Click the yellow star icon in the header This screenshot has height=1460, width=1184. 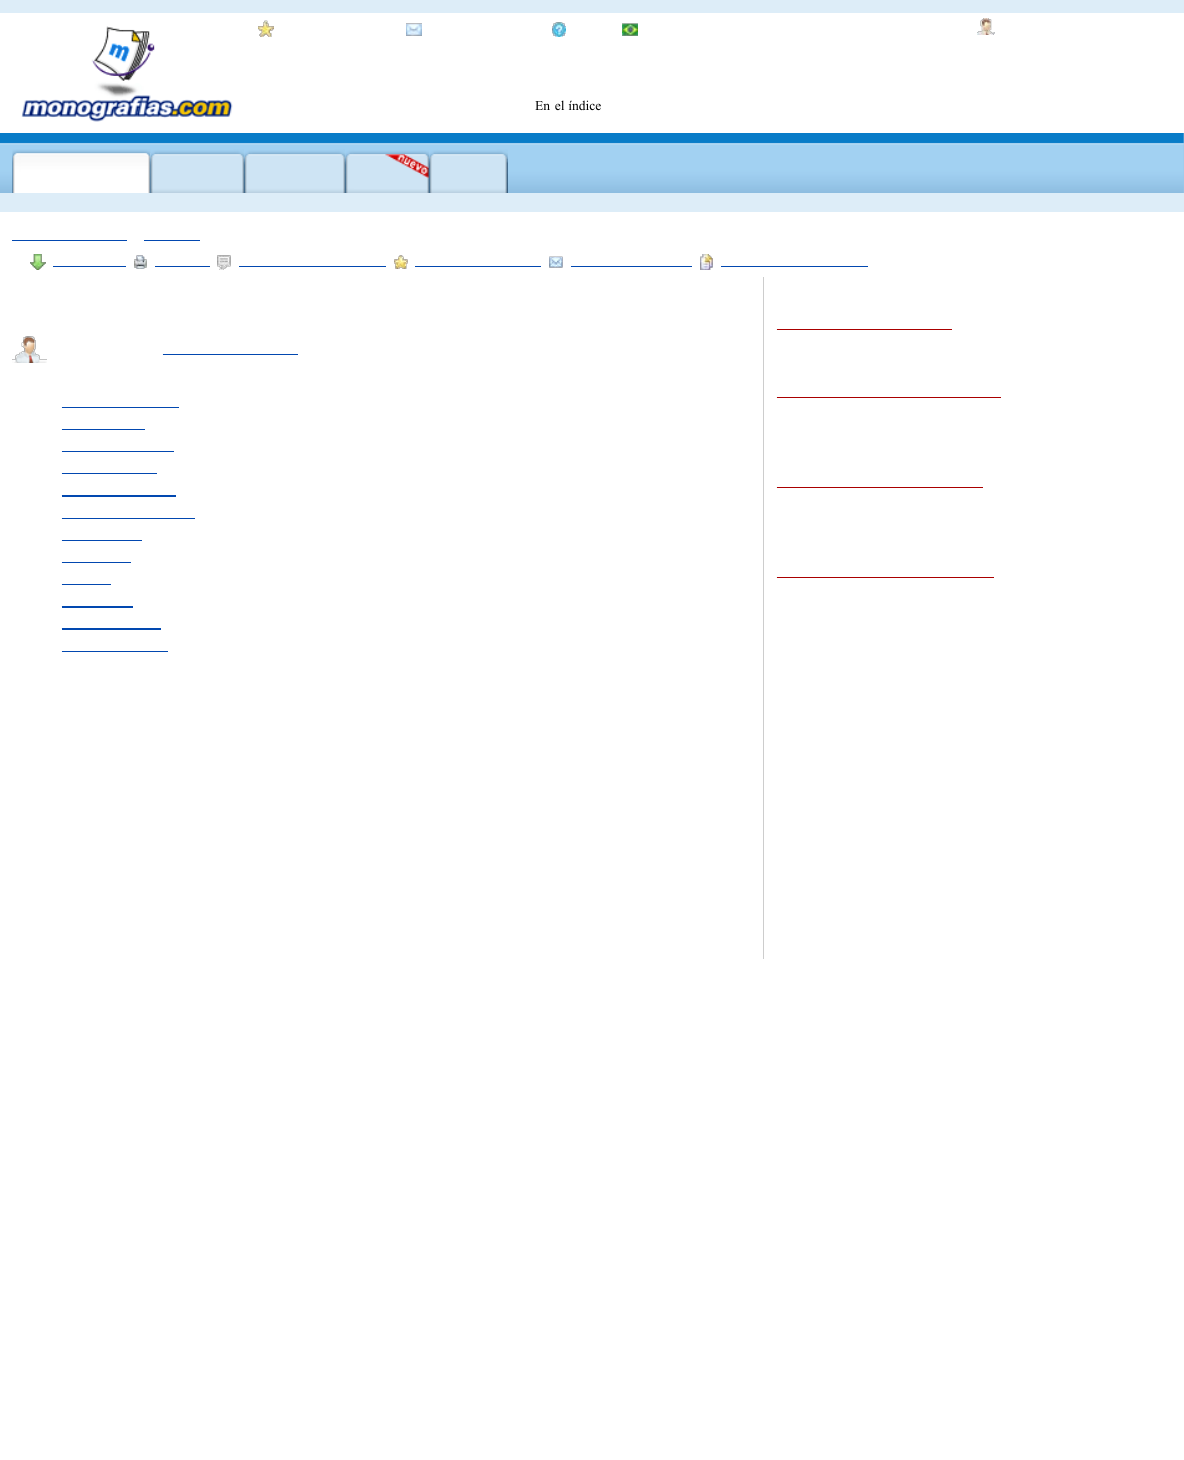(266, 29)
